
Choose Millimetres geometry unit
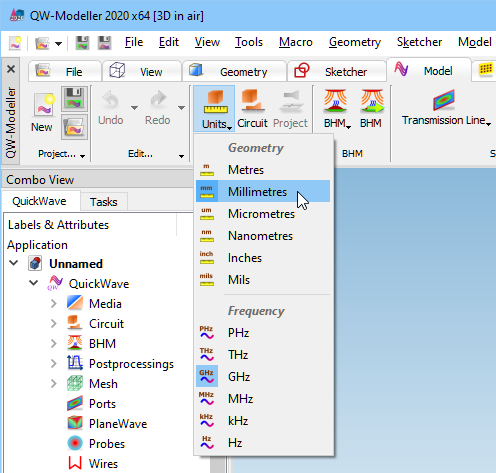[263, 191]
